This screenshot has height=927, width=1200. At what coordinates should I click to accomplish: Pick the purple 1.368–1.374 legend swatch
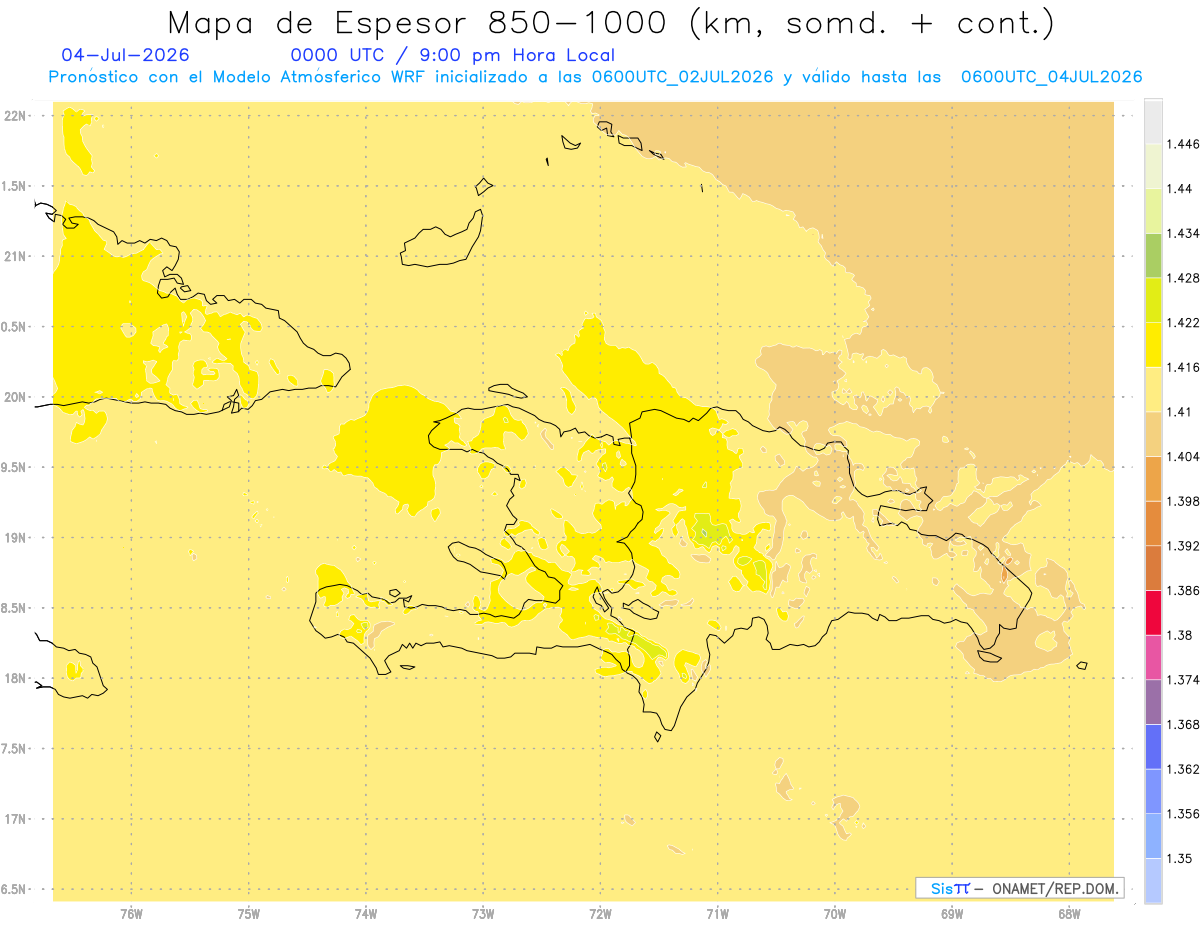click(x=1153, y=701)
